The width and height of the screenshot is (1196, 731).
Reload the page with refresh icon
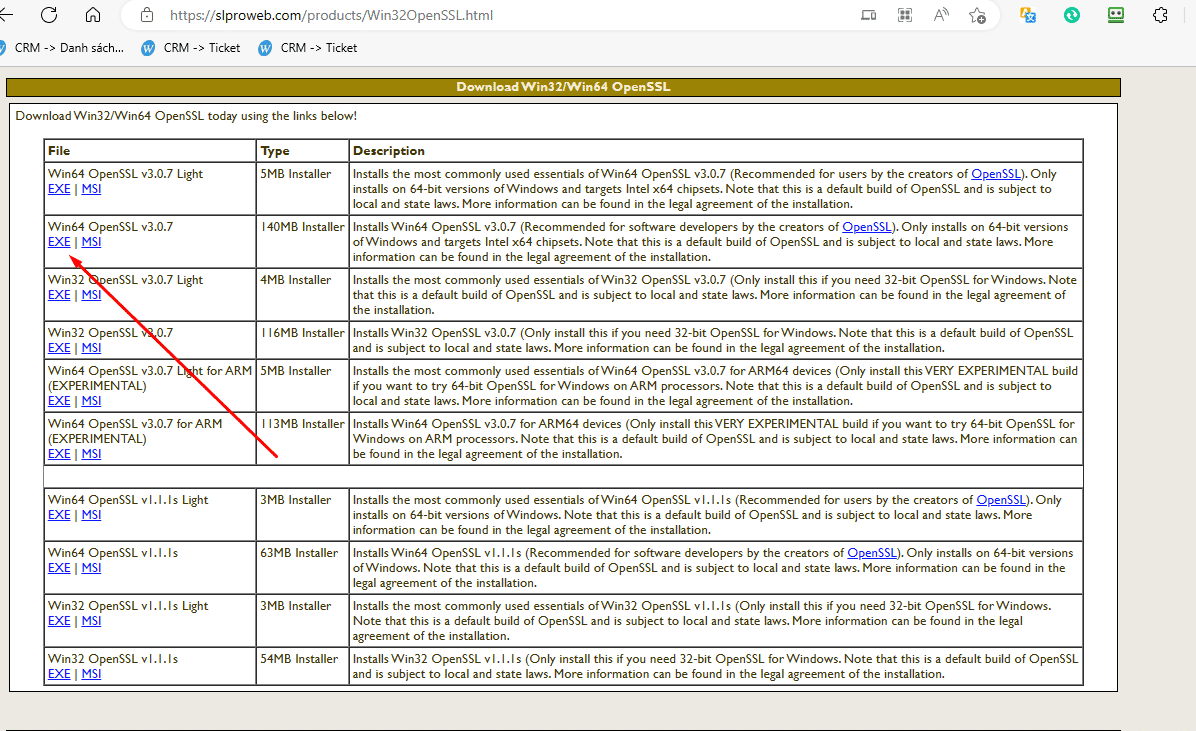49,15
